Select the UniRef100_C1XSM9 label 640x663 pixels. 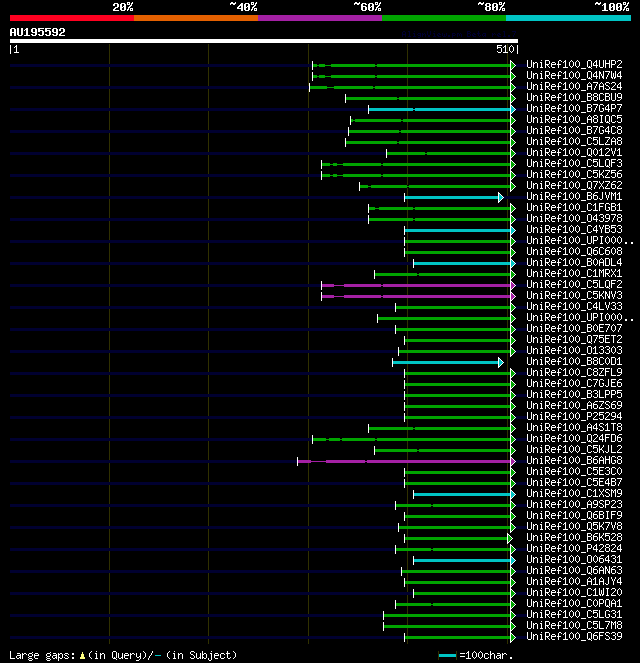pos(574,493)
